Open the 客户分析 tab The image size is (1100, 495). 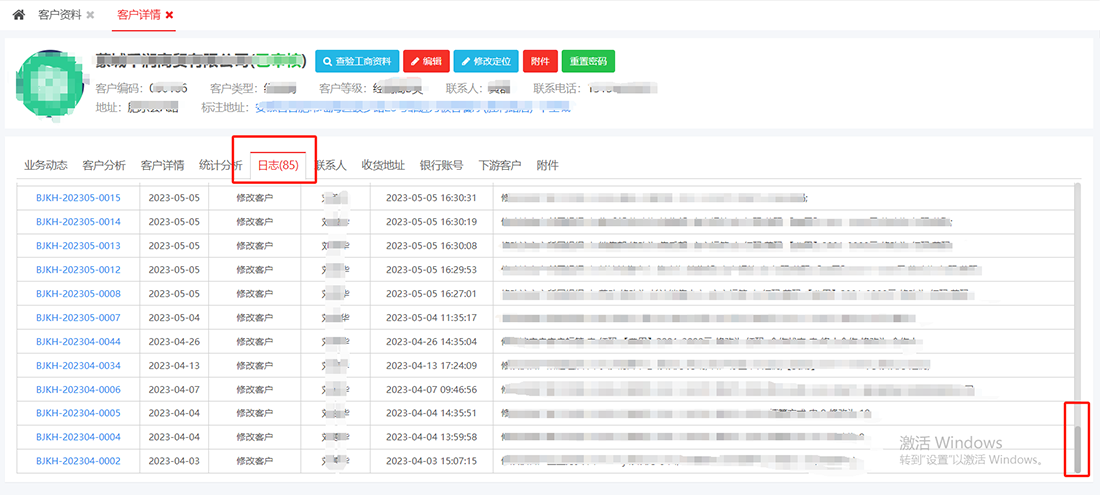tap(104, 165)
